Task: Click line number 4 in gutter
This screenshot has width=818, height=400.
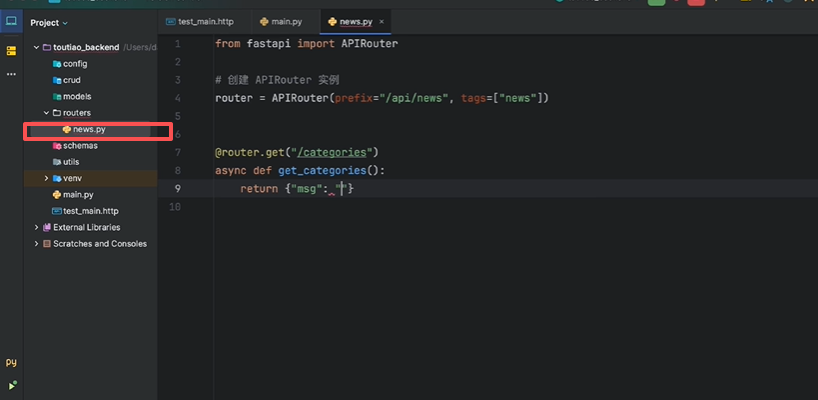Action: (x=178, y=98)
